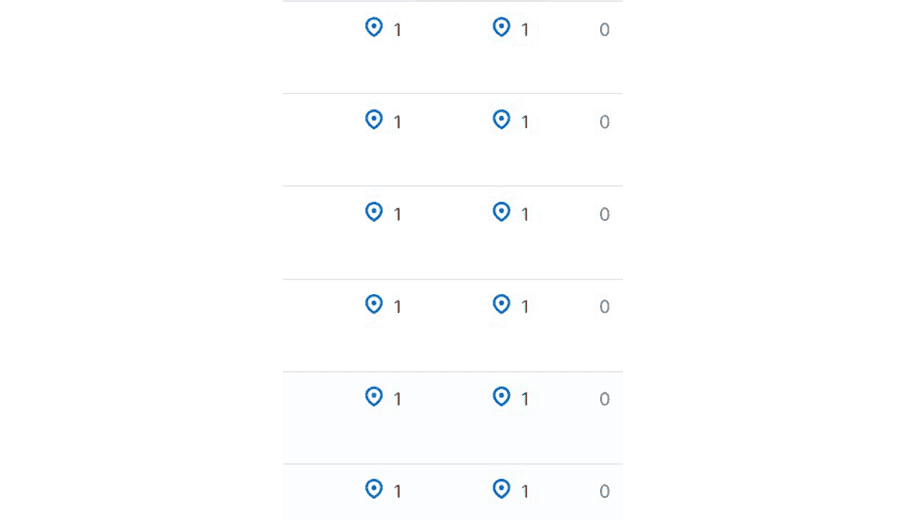Click the number 1 beside the first row's left pin
The width and height of the screenshot is (900, 520).
pyautogui.click(x=397, y=30)
